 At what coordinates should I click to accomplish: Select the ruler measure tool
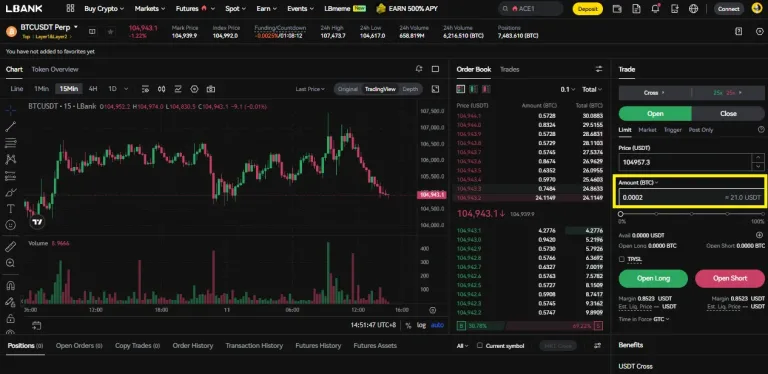coord(10,247)
